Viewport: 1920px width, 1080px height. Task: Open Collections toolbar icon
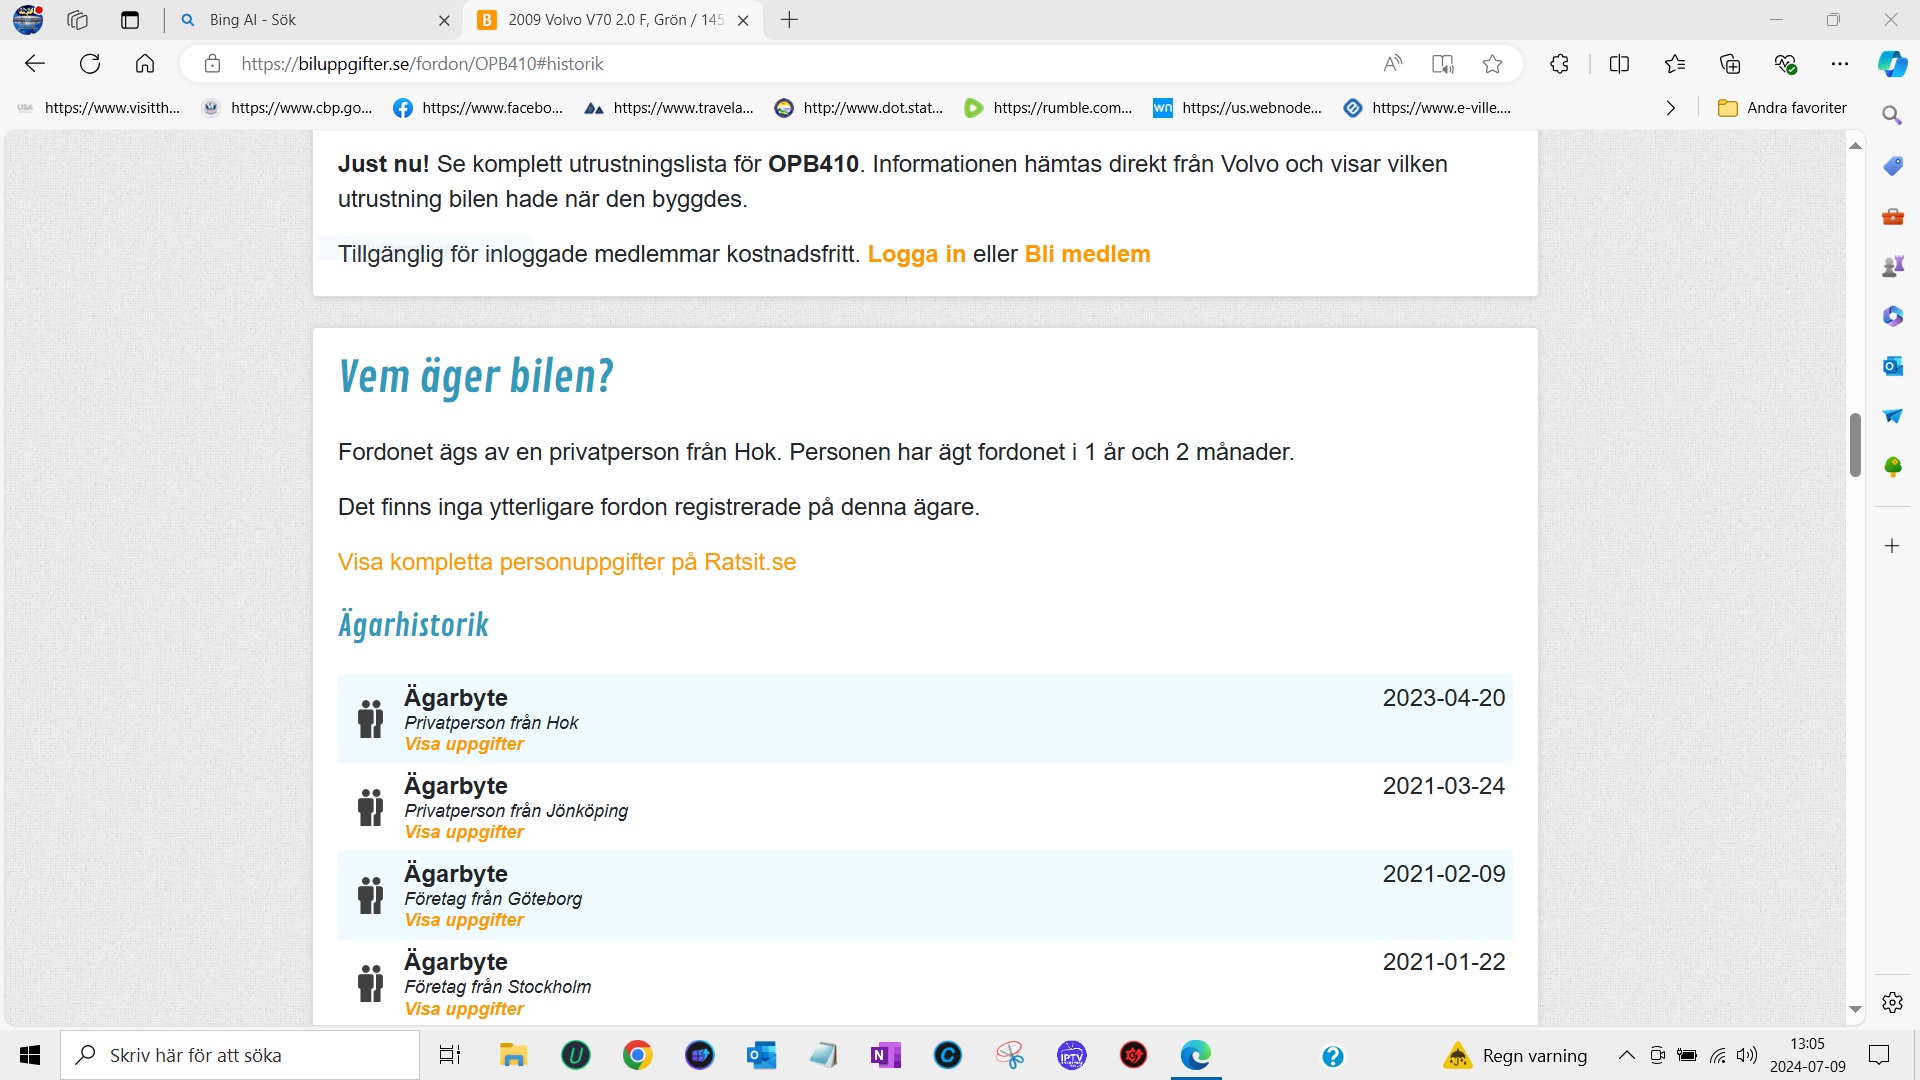tap(1730, 64)
